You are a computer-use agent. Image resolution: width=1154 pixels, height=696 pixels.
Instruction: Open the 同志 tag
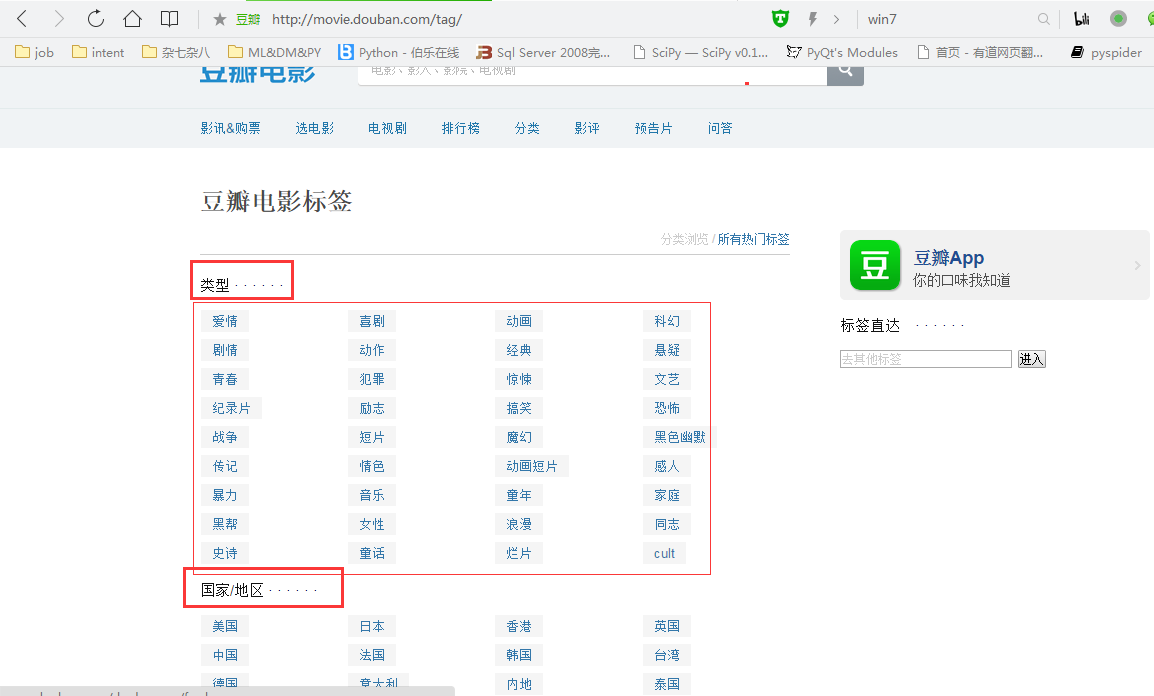[667, 524]
